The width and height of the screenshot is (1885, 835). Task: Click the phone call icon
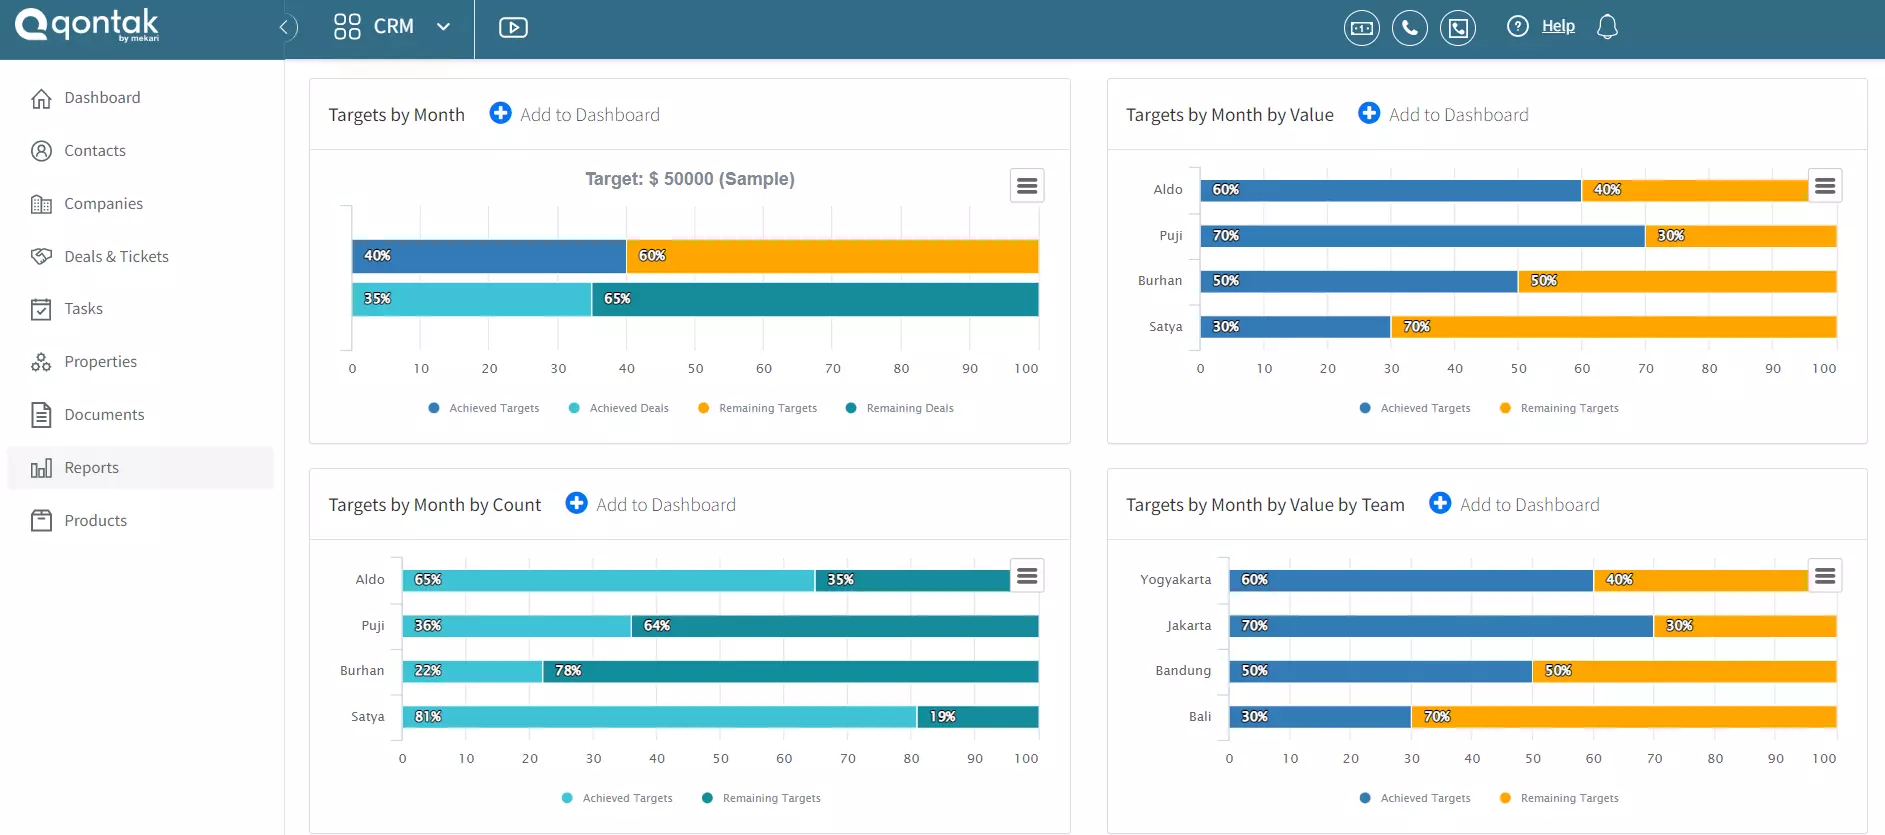(1409, 28)
